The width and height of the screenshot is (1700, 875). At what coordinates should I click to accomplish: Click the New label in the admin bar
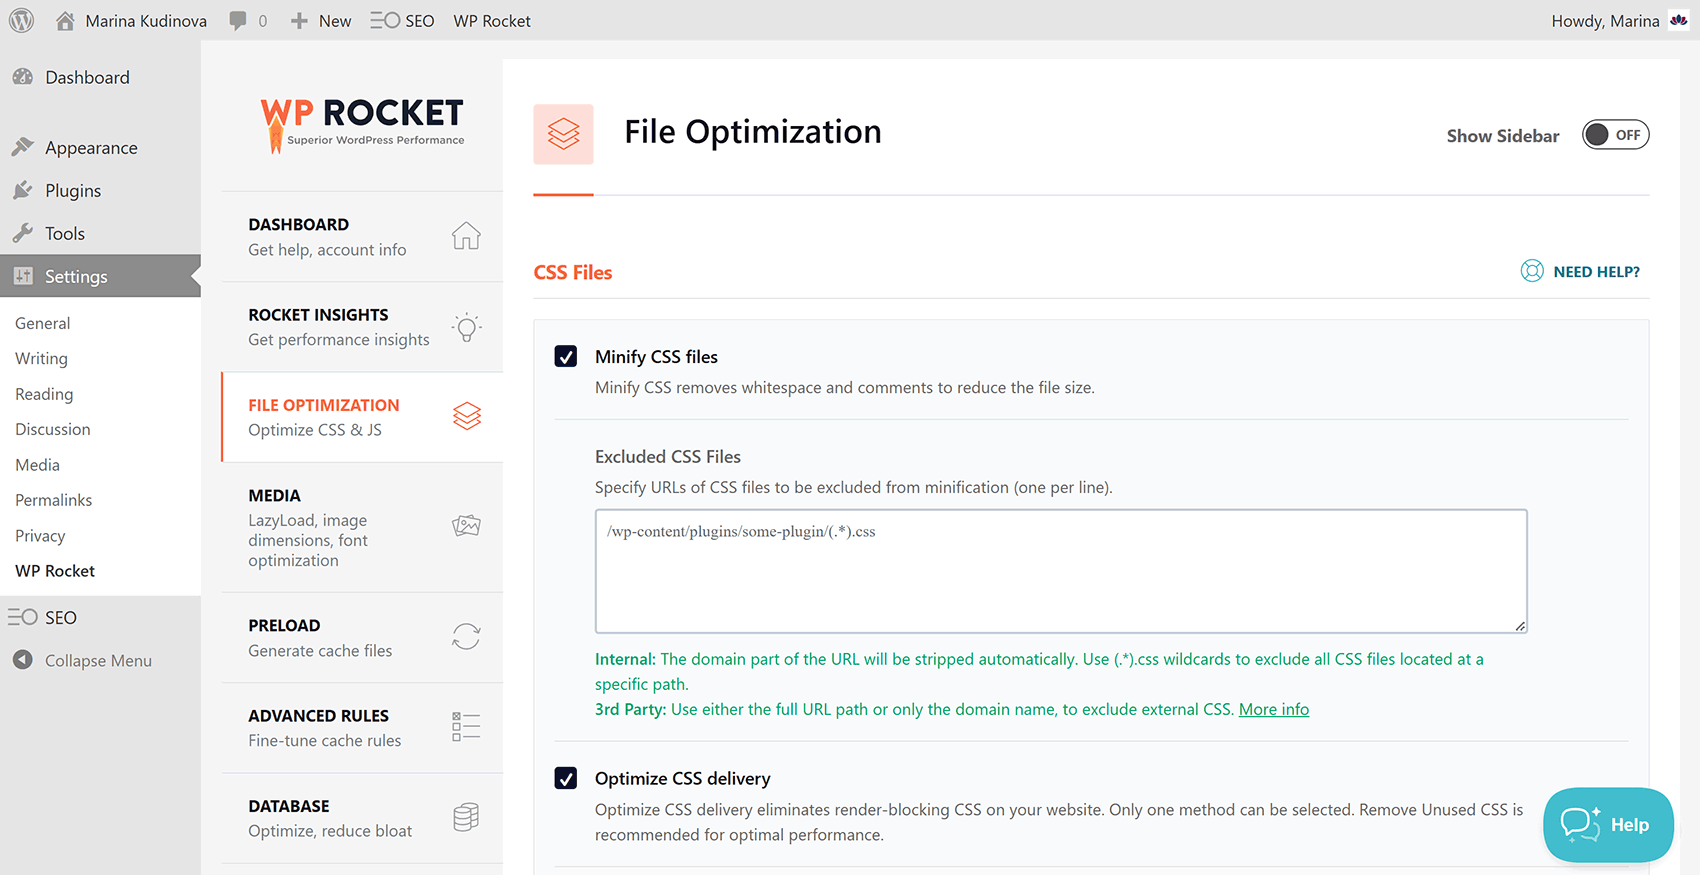335,21
